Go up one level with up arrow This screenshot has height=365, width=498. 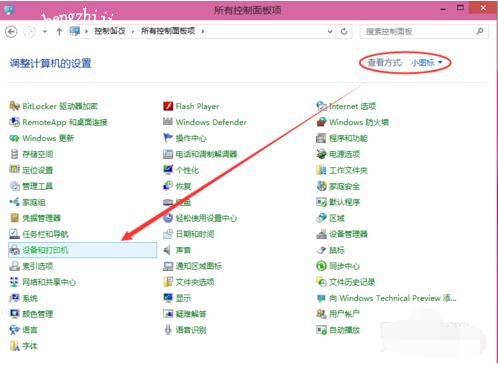(59, 32)
